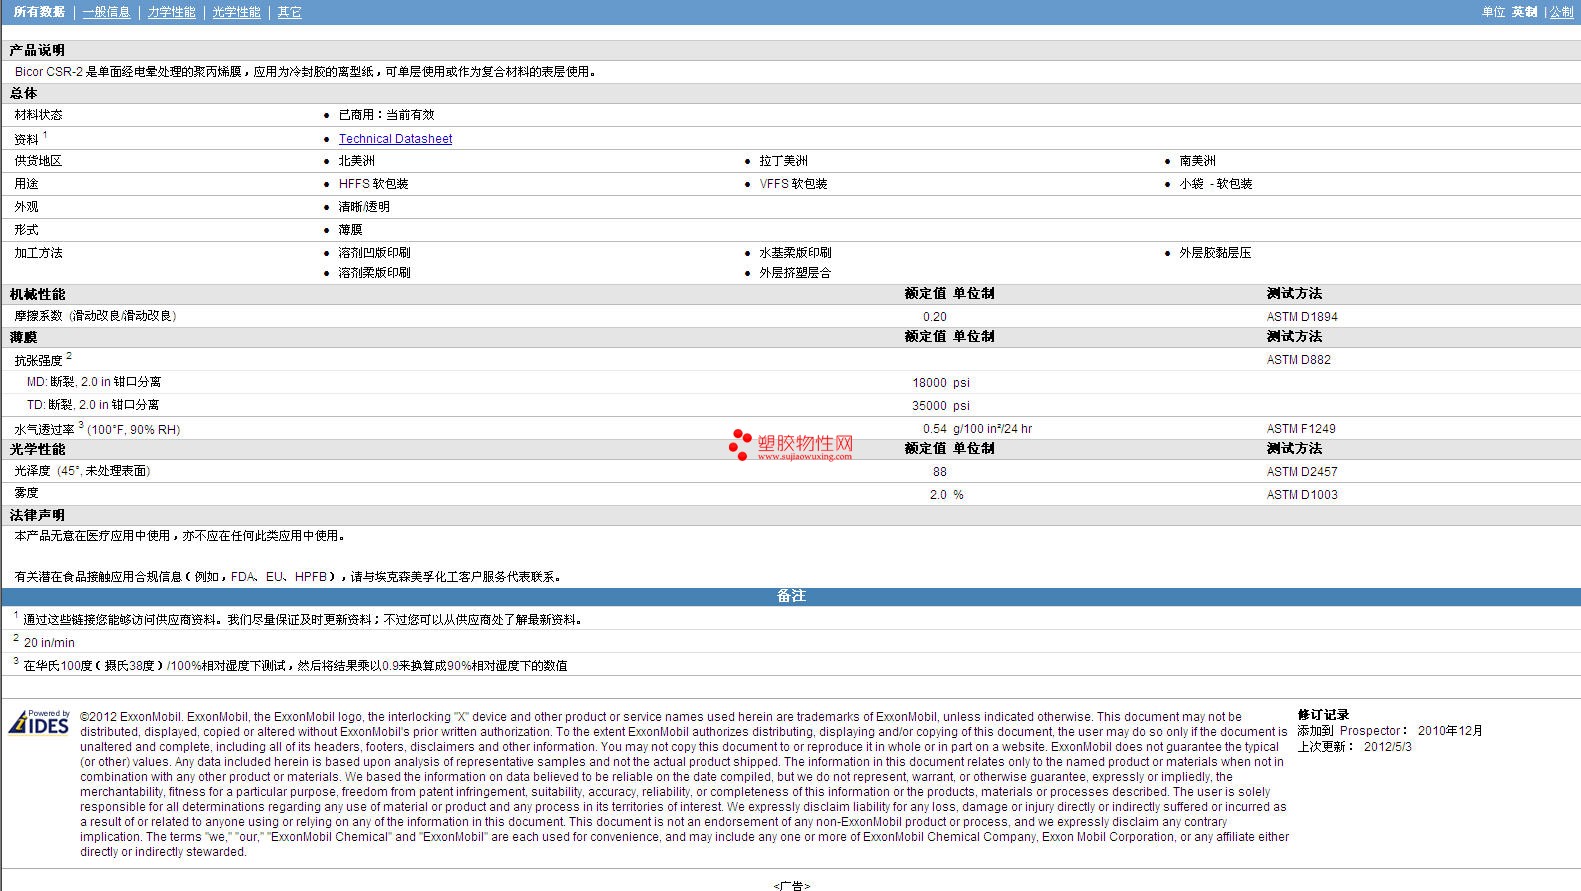The width and height of the screenshot is (1581, 891).
Task: Click the 水基柔版印刷 processing method
Action: [795, 253]
